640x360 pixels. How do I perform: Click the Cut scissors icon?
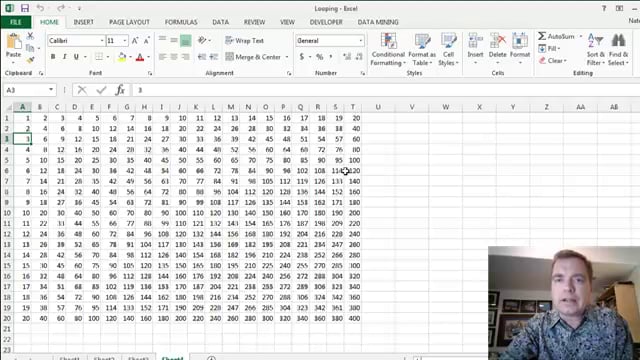30,36
